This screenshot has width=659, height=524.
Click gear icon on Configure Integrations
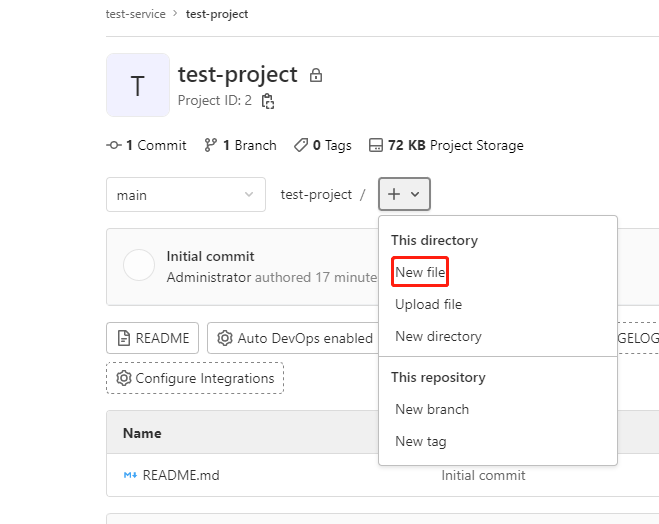point(124,378)
